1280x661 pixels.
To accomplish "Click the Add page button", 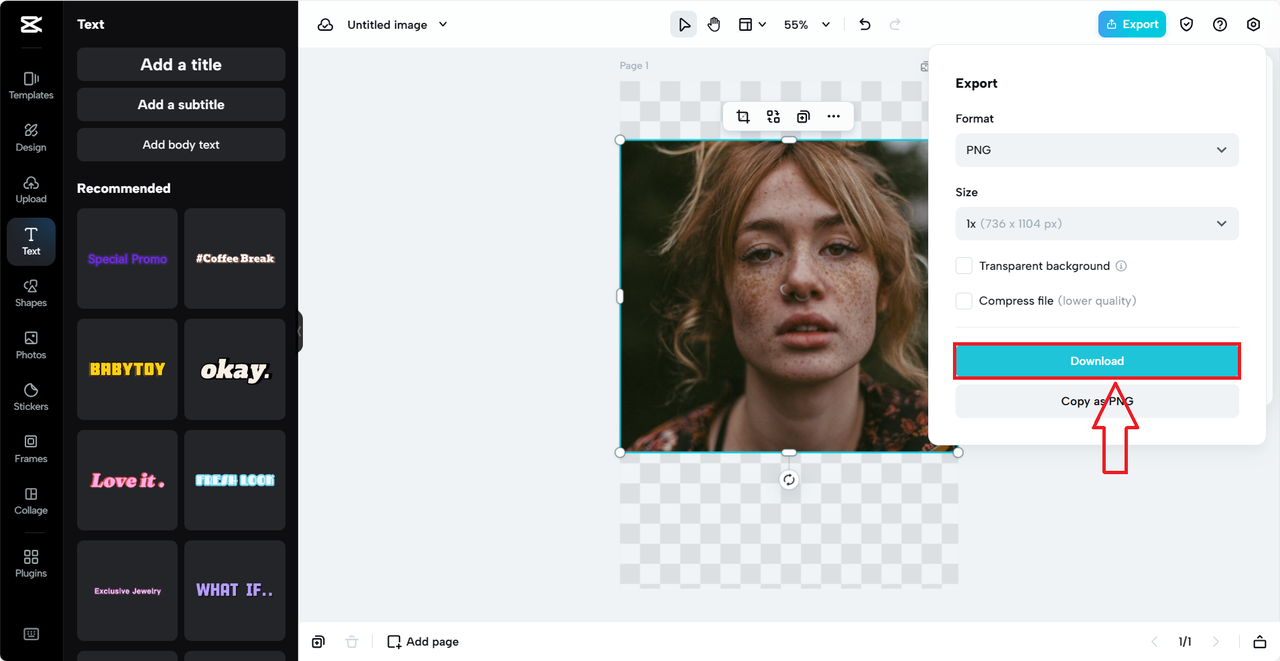I will pos(423,642).
